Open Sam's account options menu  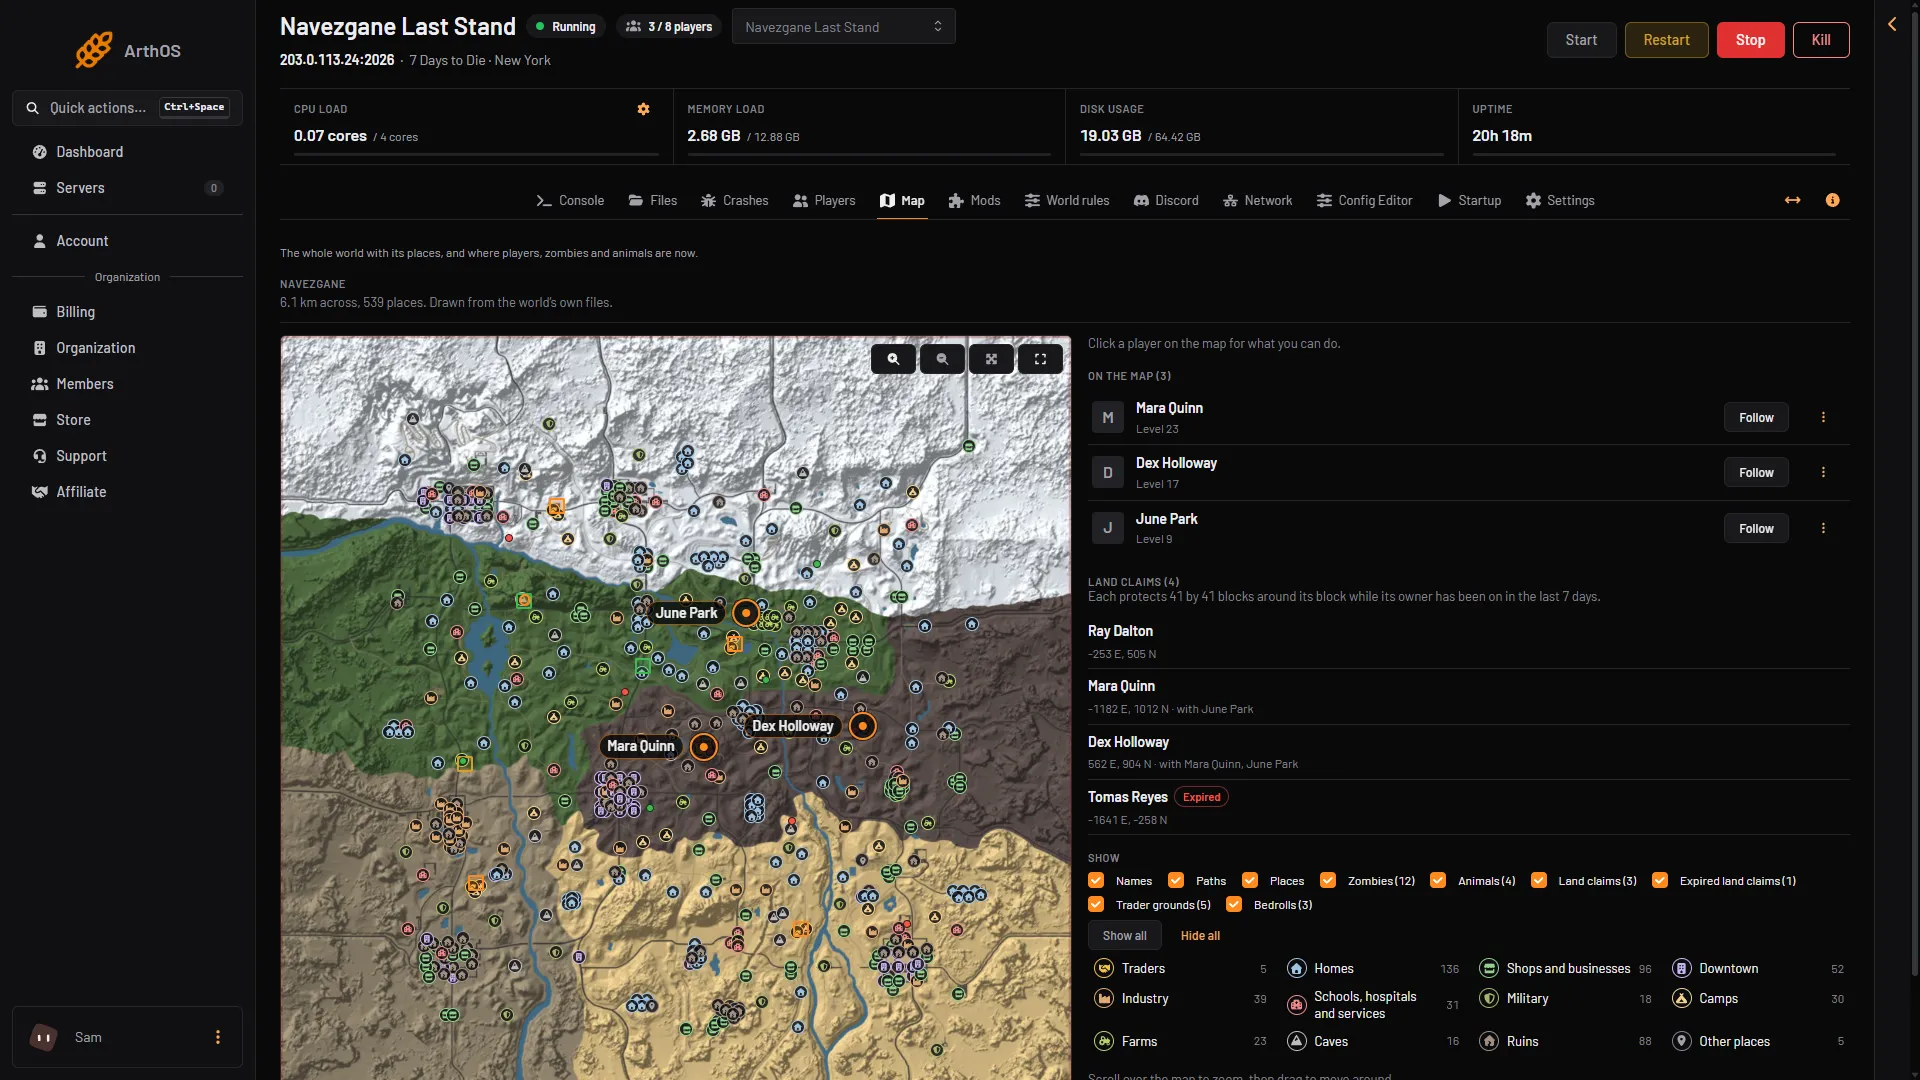pyautogui.click(x=218, y=1037)
